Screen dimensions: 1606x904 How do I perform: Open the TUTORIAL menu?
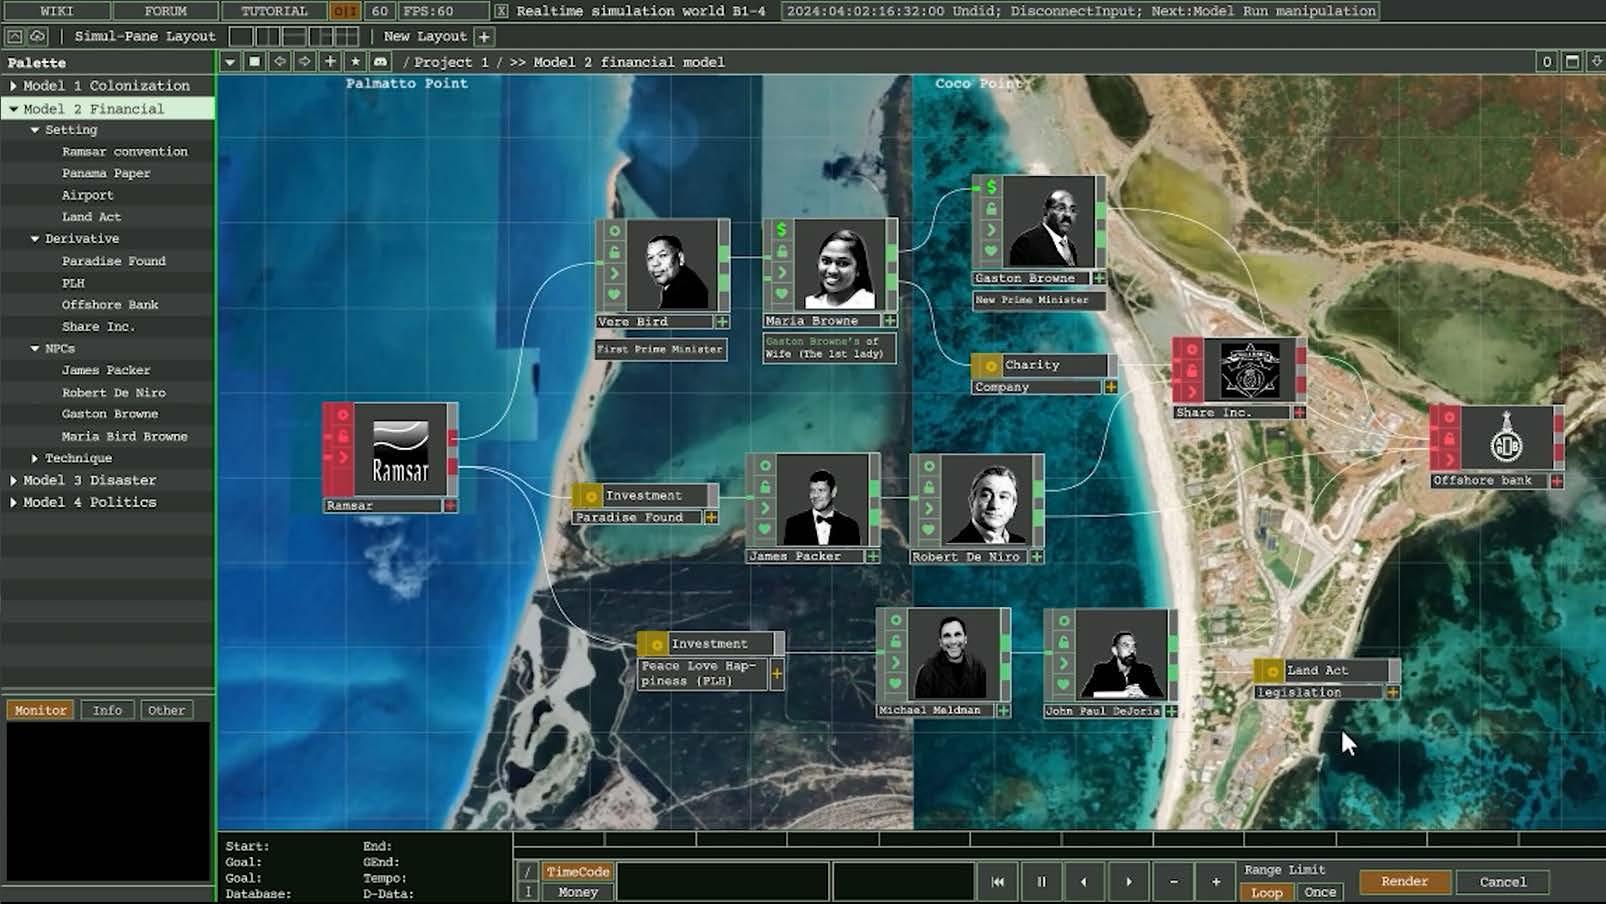coord(273,11)
